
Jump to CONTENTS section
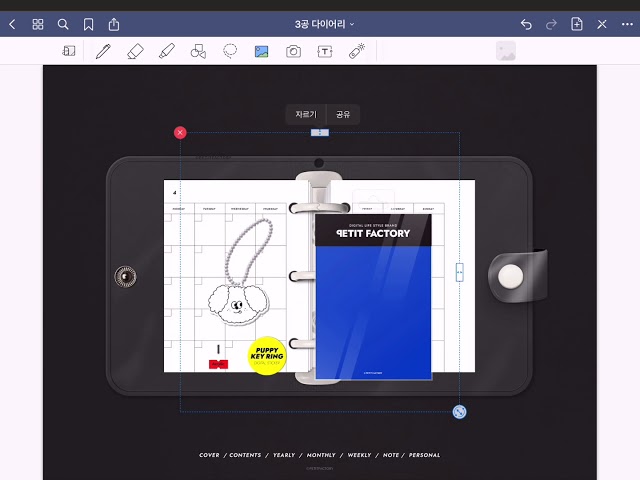click(245, 455)
